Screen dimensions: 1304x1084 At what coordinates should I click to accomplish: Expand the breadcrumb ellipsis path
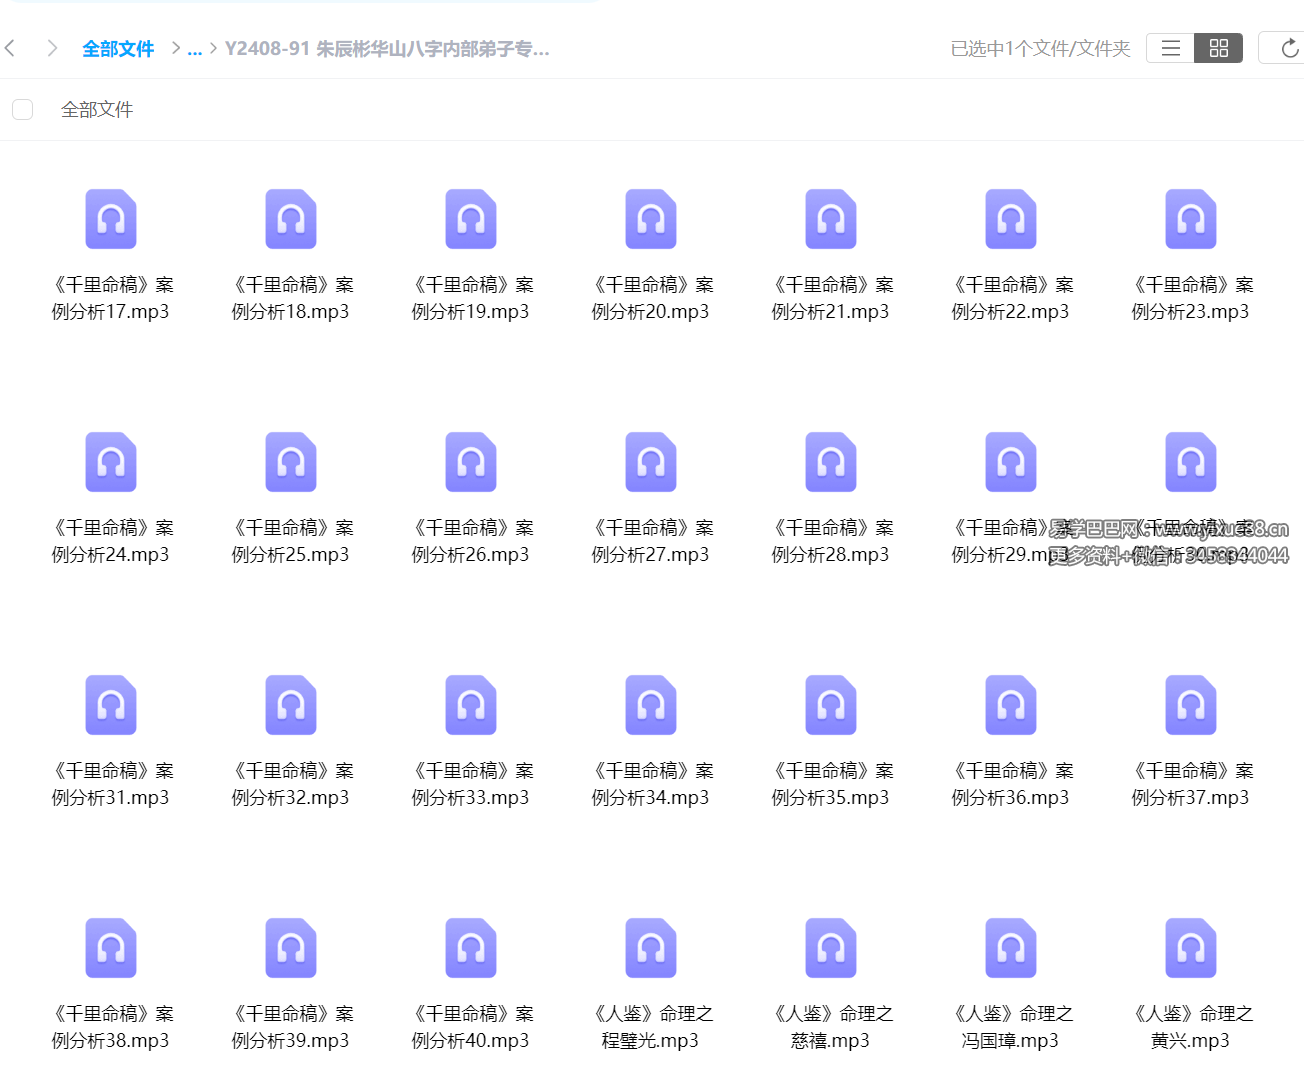pos(195,49)
